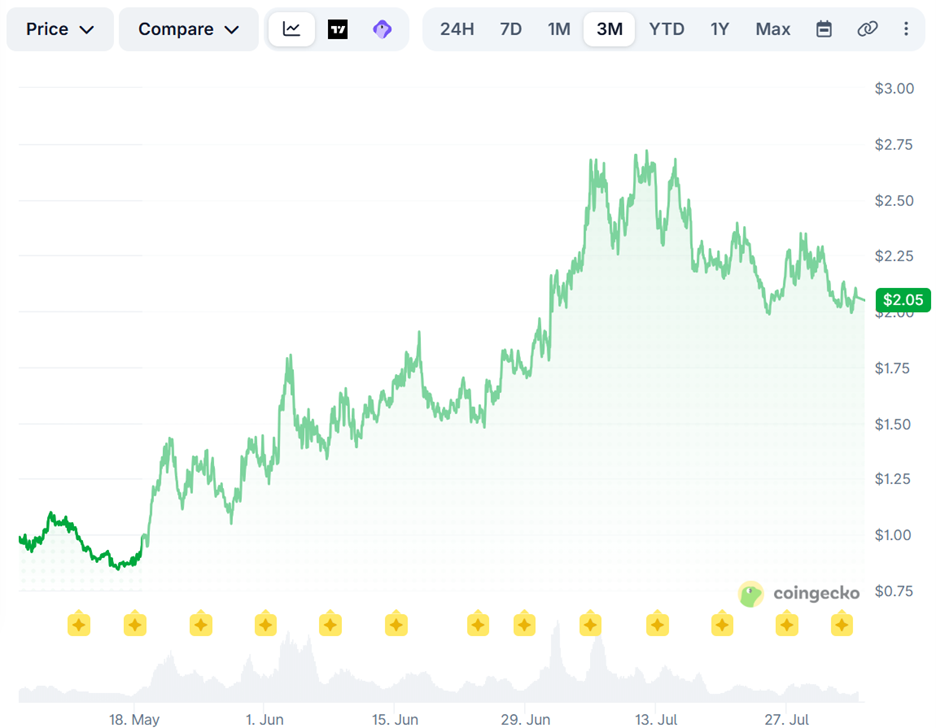This screenshot has width=936, height=728.
Task: Open the Compare dropdown
Action: point(189,29)
